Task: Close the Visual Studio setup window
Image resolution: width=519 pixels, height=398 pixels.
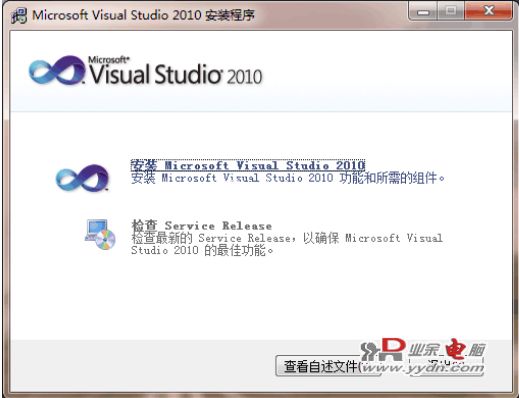Action: click(488, 11)
